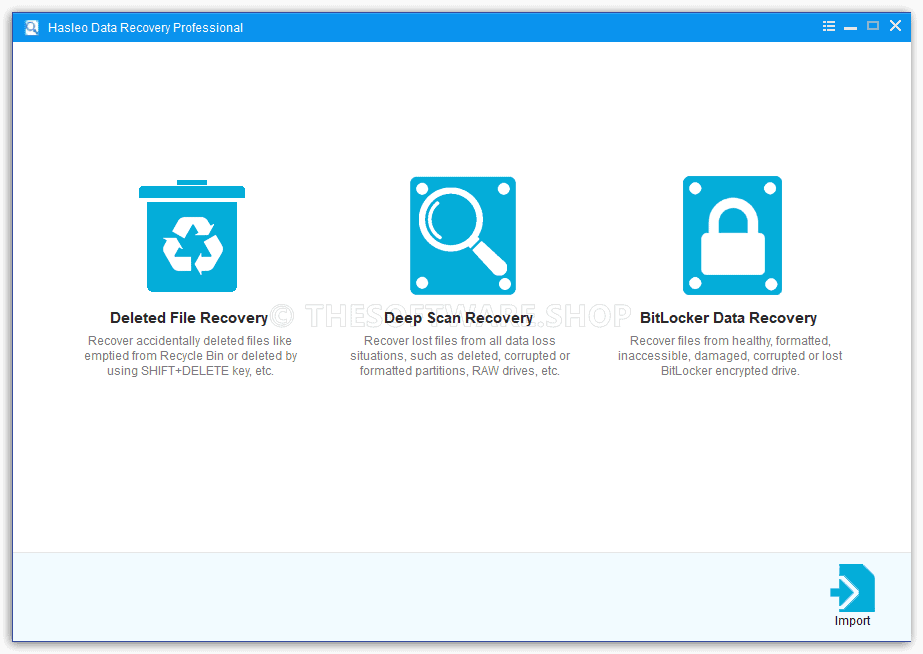923x654 pixels.
Task: Open the Deleted File Recovery recycle bin icon
Action: tap(192, 236)
